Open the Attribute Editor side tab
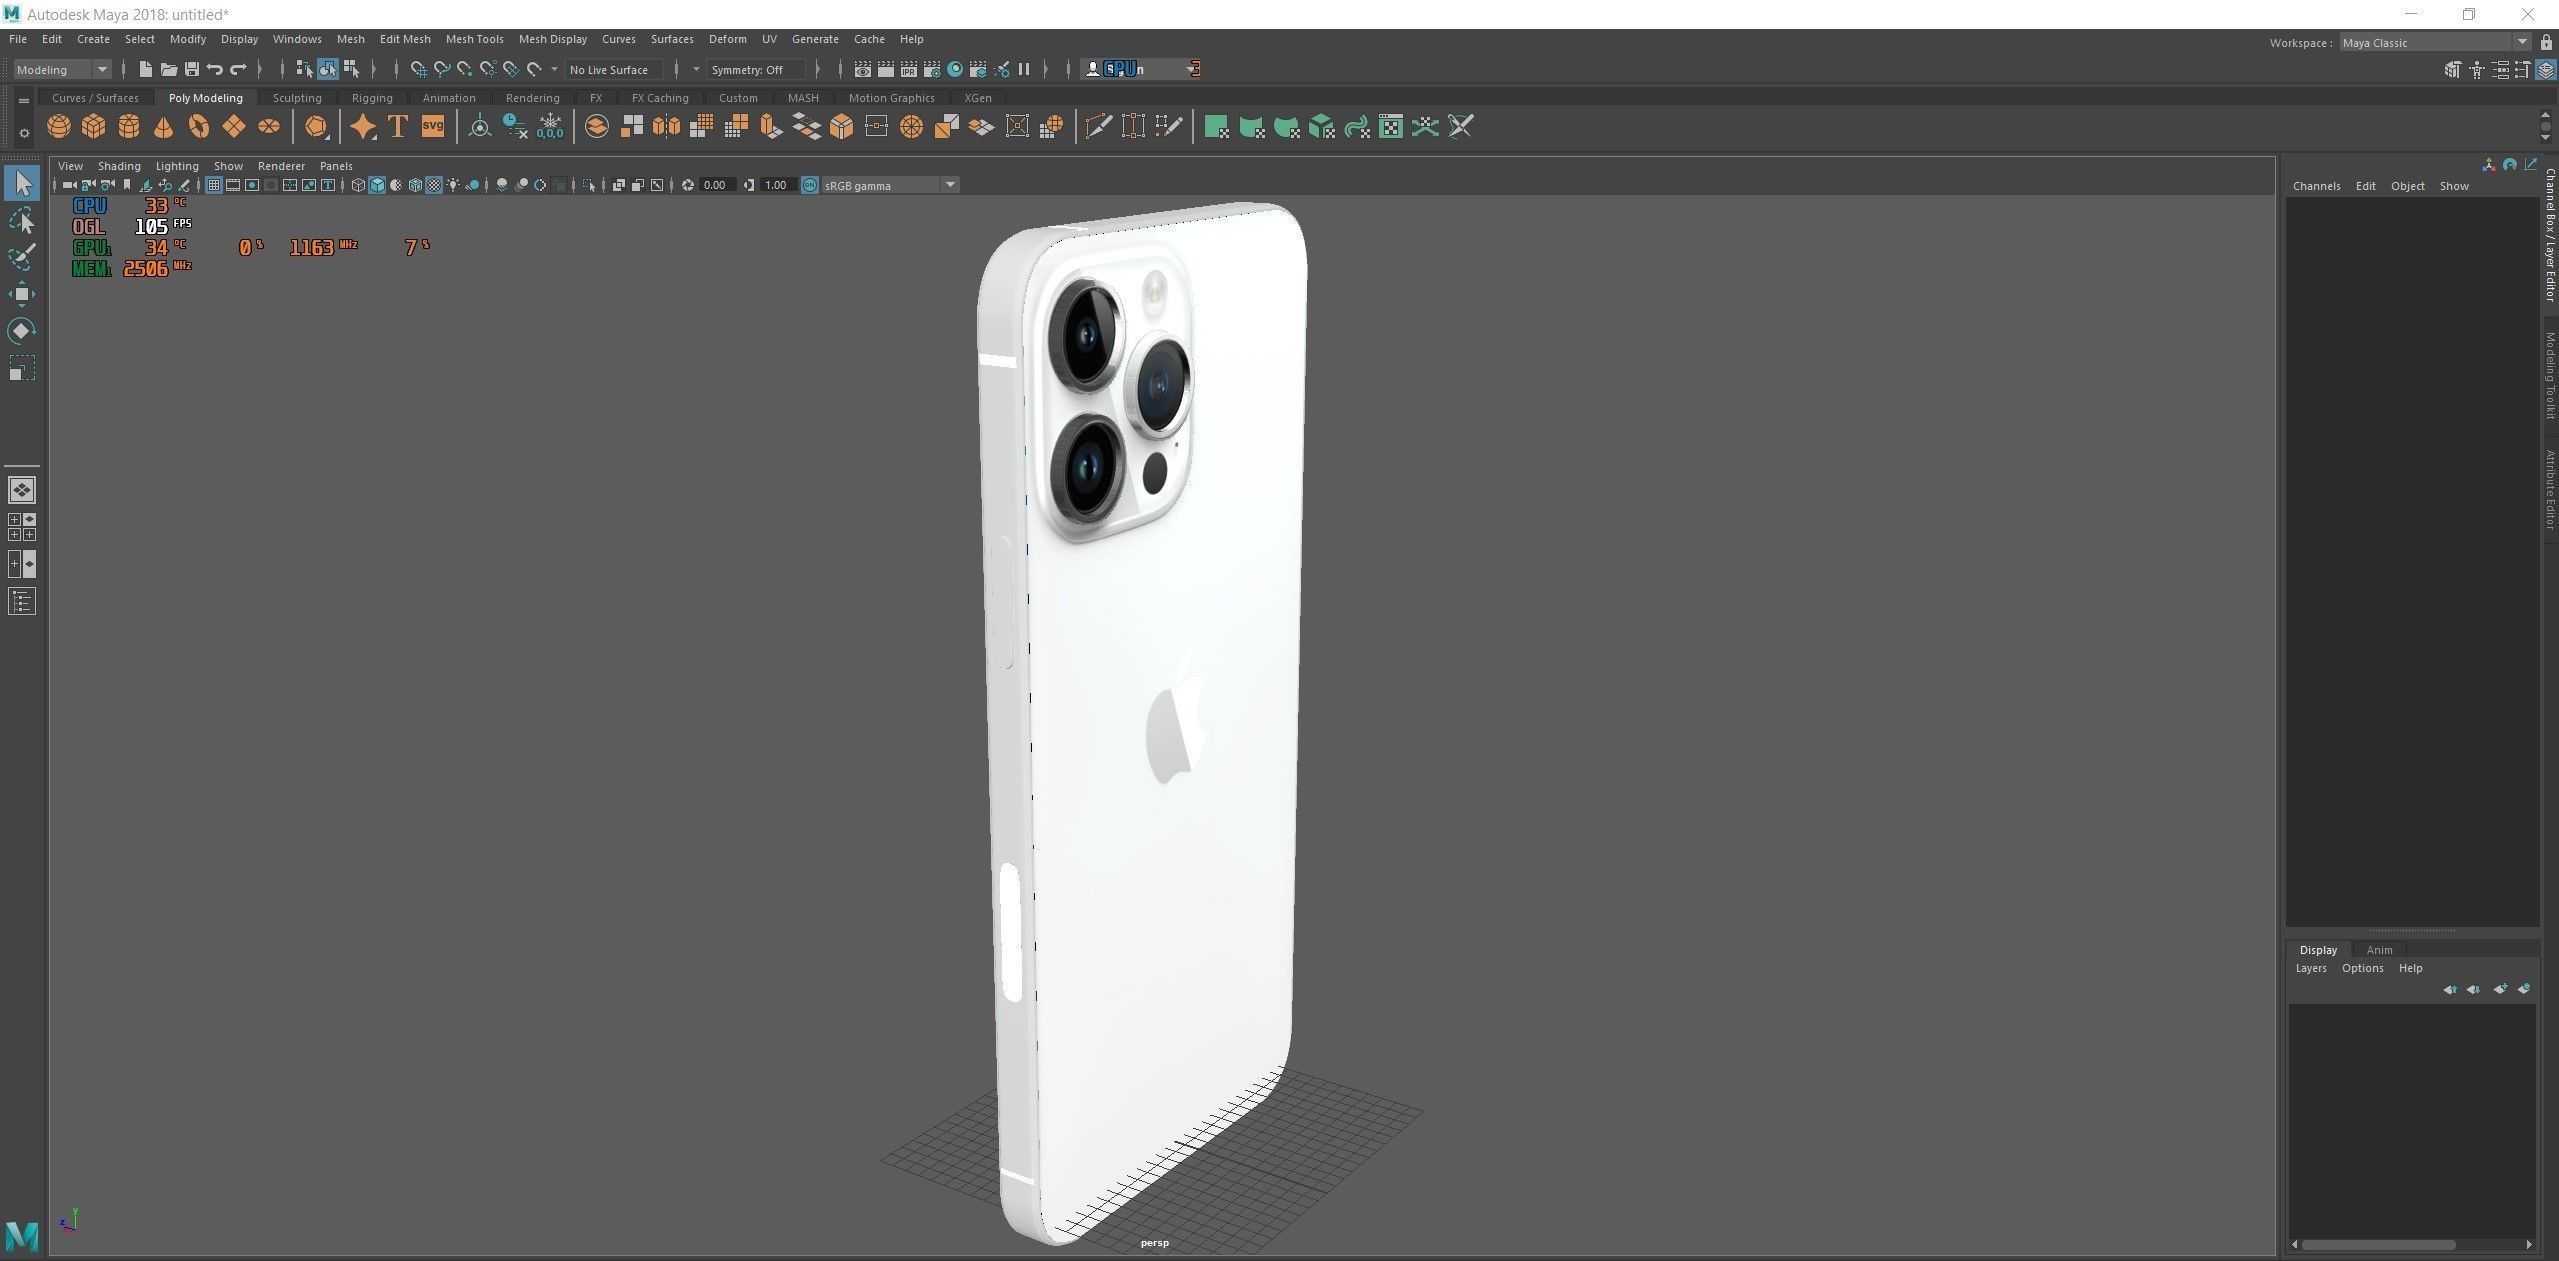Viewport: 2559px width, 1261px height. point(2550,490)
